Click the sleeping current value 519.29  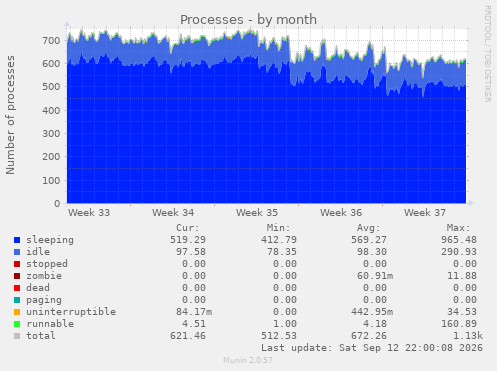tap(188, 240)
